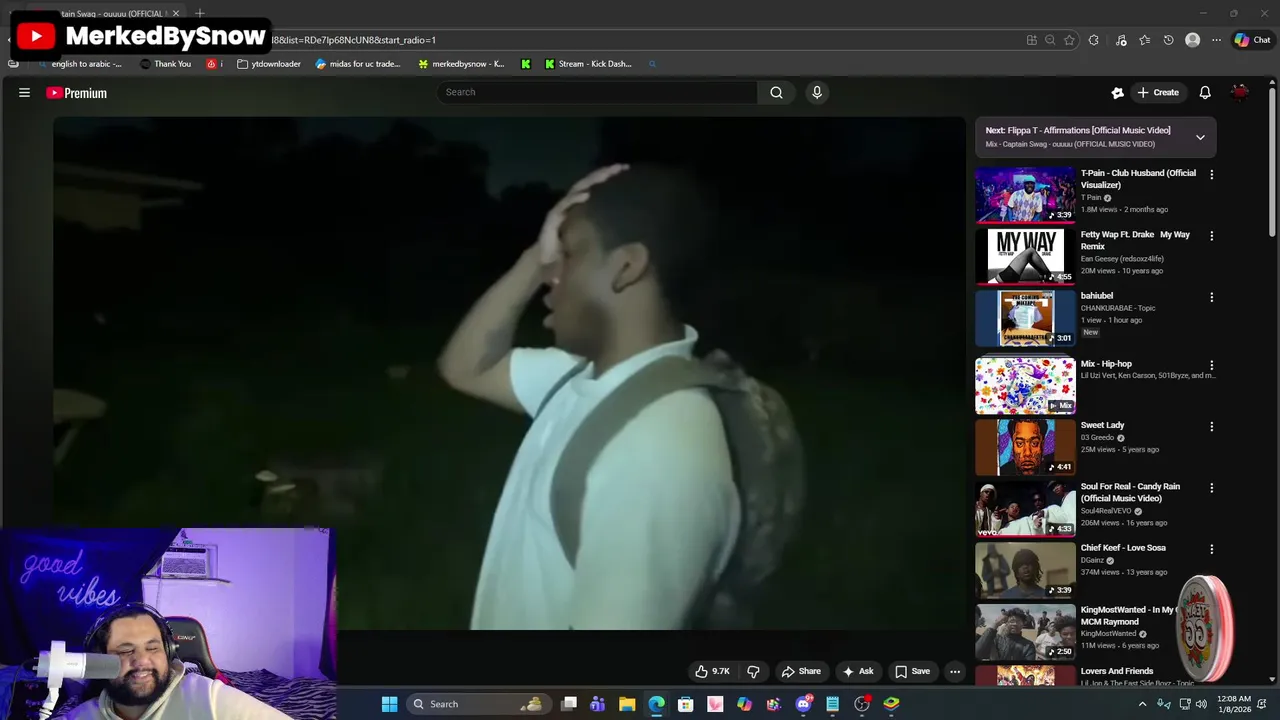Open YouTube notifications bell

(x=1205, y=92)
